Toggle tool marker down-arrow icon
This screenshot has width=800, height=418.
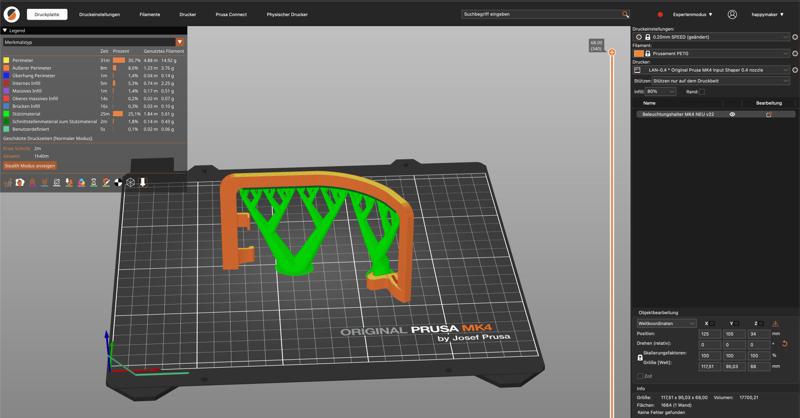[x=142, y=182]
